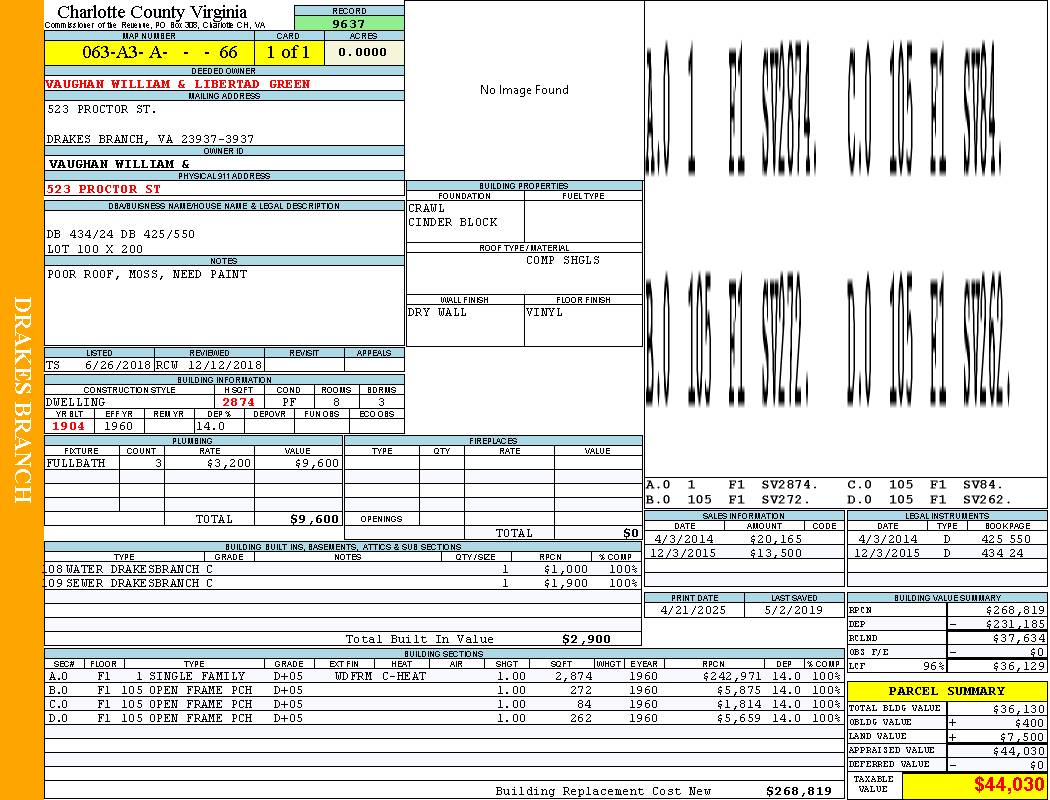The height and width of the screenshot is (800, 1050).
Task: Select roof material COMP SHGLS
Action: tap(562, 260)
